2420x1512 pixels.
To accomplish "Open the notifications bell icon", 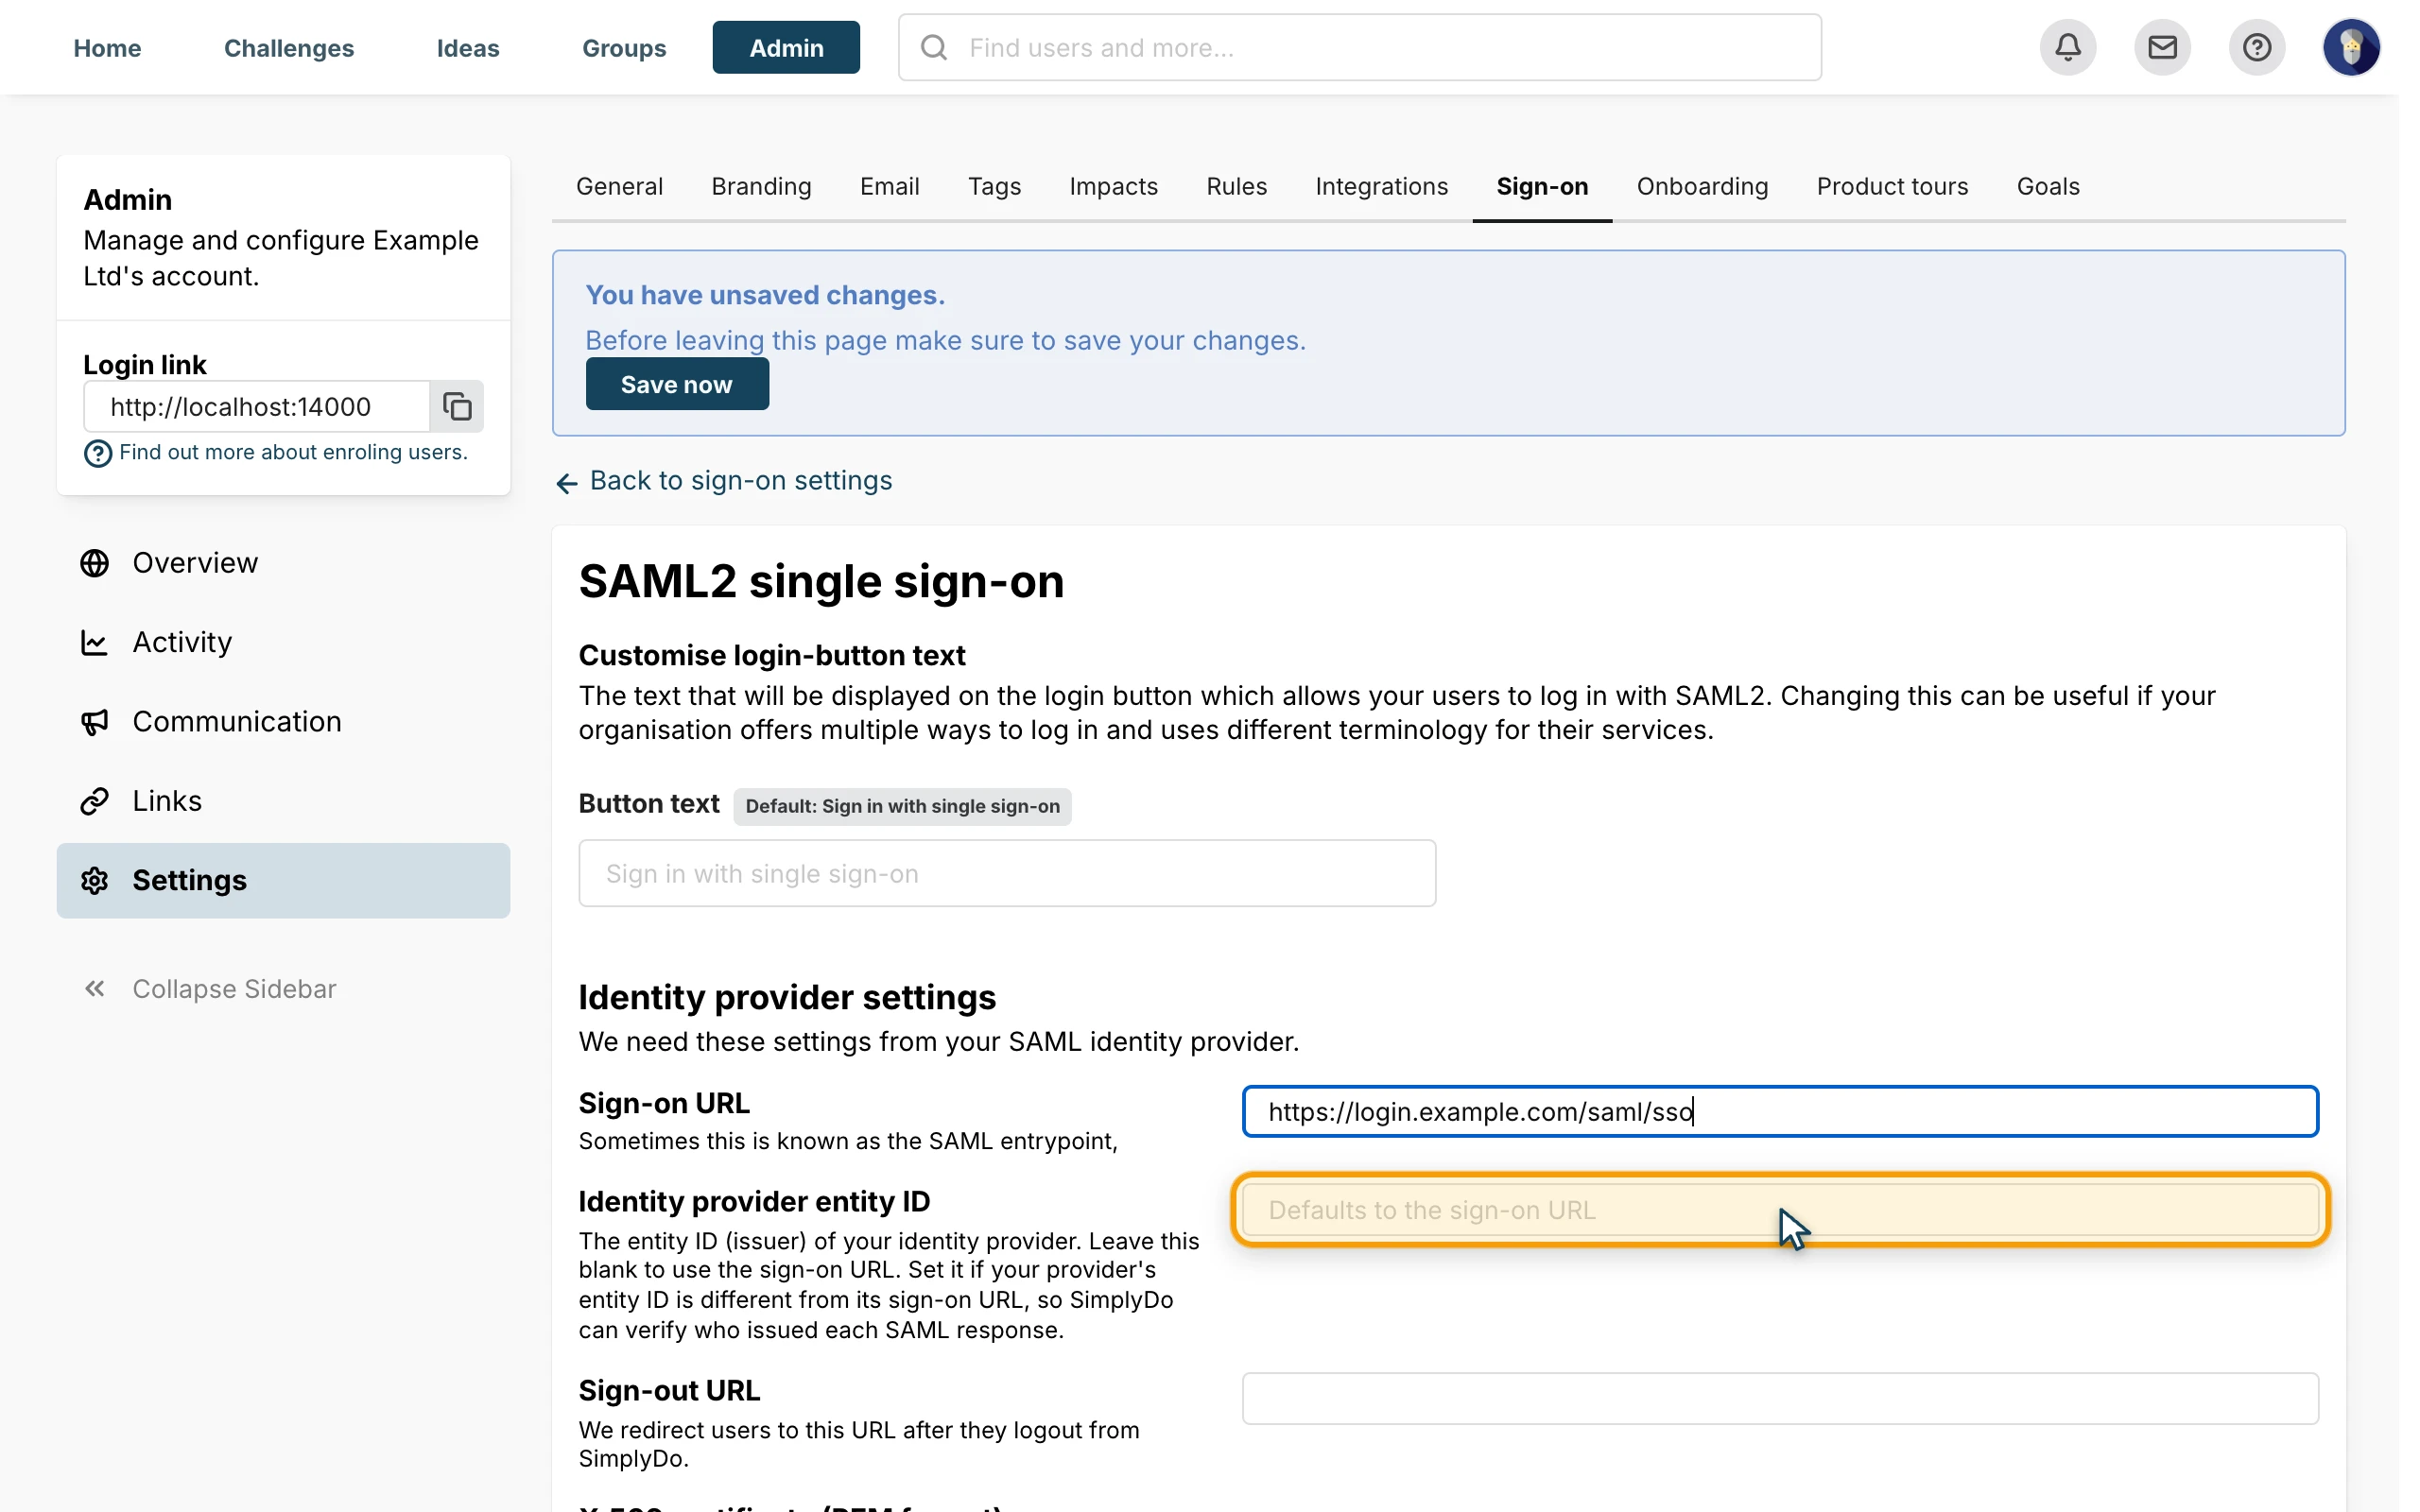I will (2068, 47).
